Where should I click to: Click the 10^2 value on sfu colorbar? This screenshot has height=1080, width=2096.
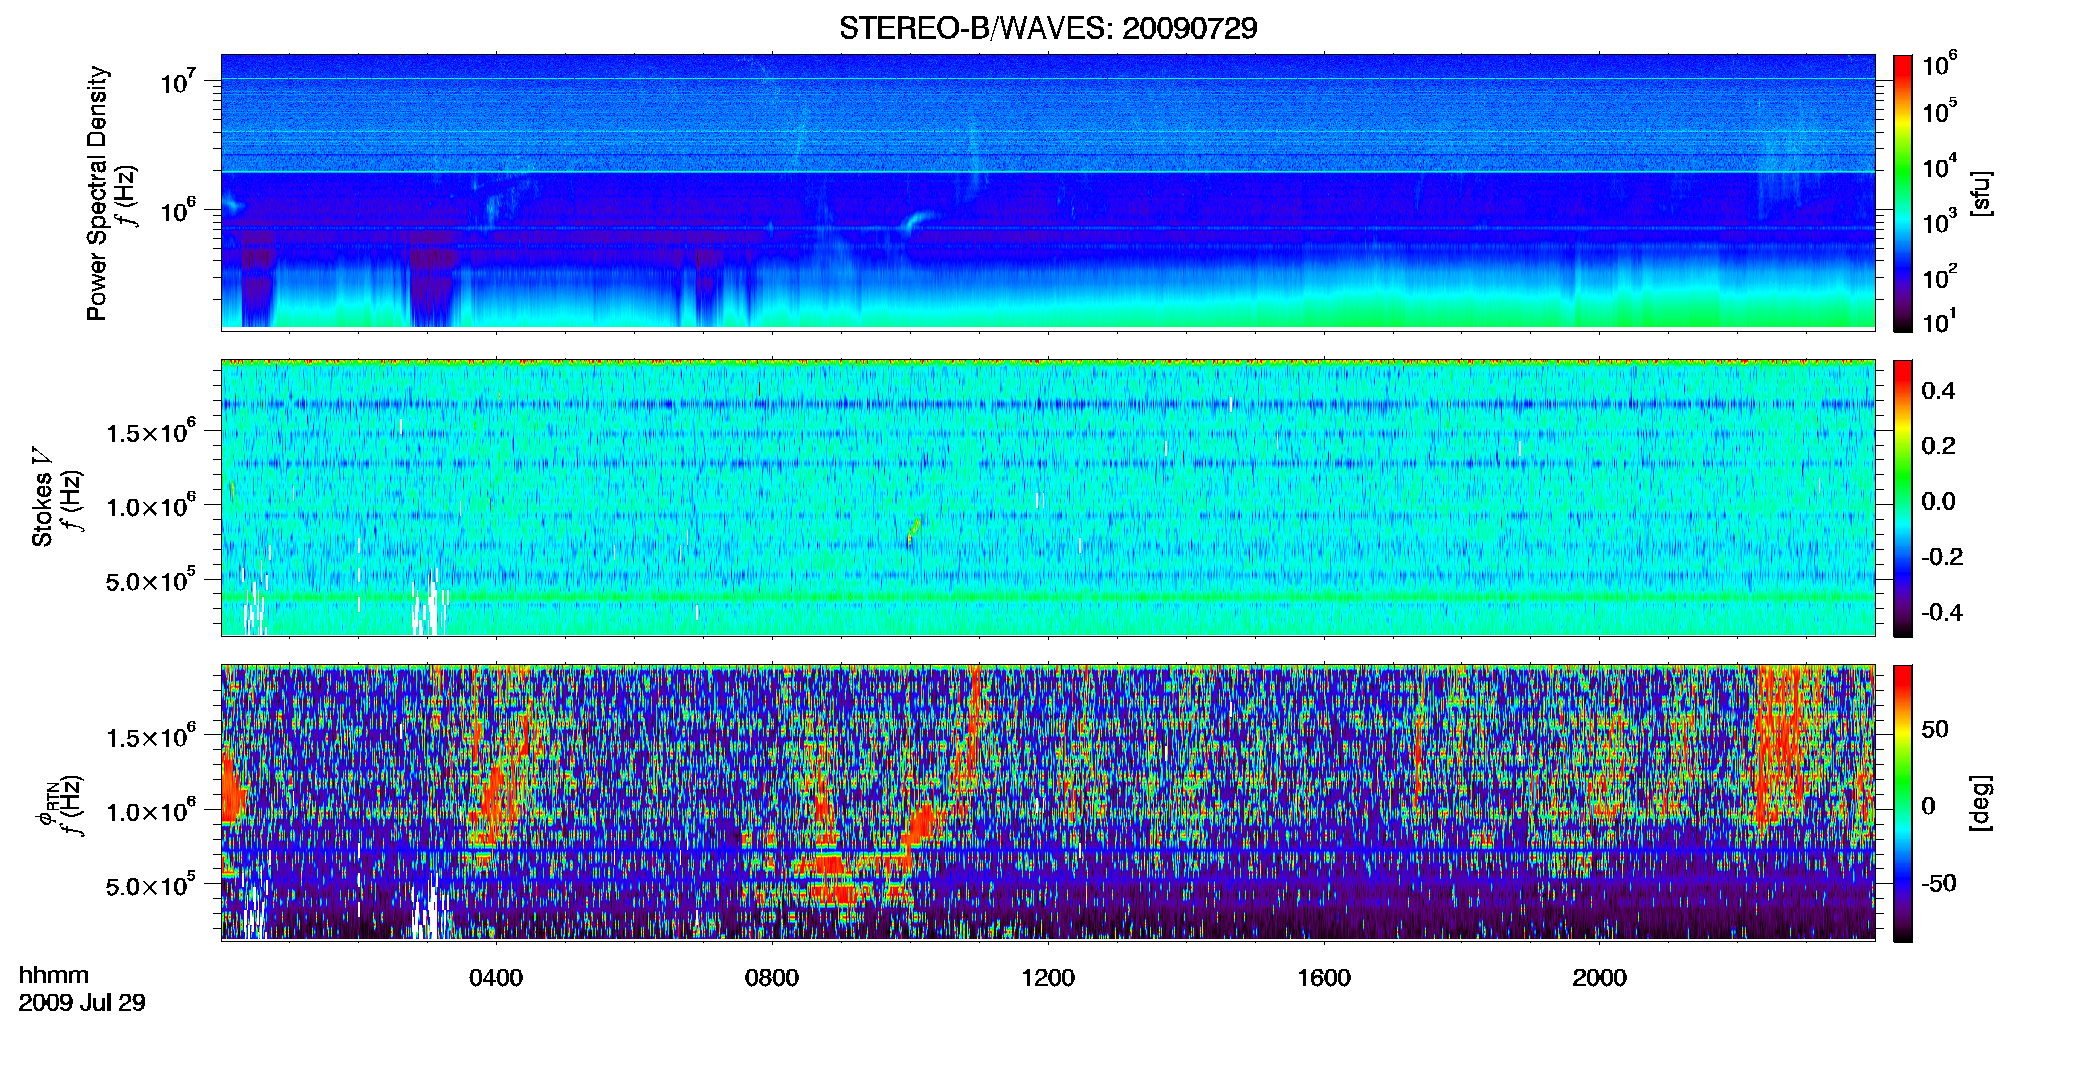point(1940,276)
